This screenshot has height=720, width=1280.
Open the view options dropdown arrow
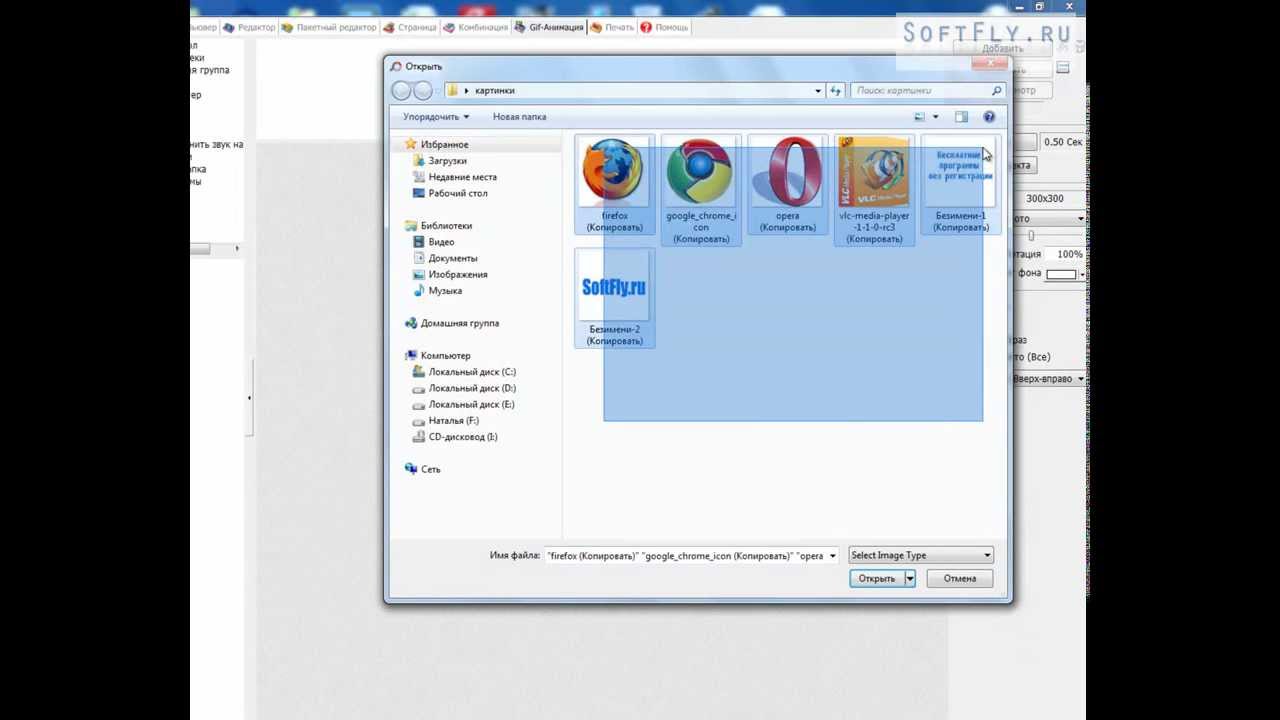coord(936,117)
